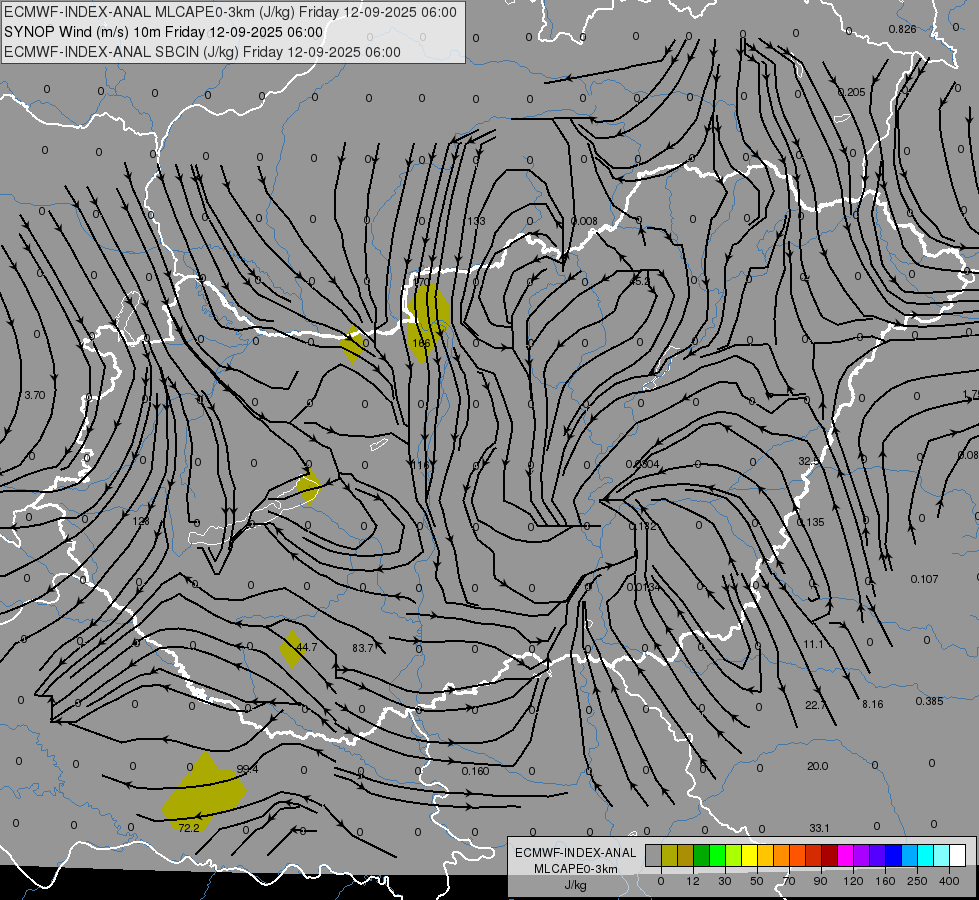Click the map value '128'
This screenshot has width=979, height=900.
(x=141, y=521)
